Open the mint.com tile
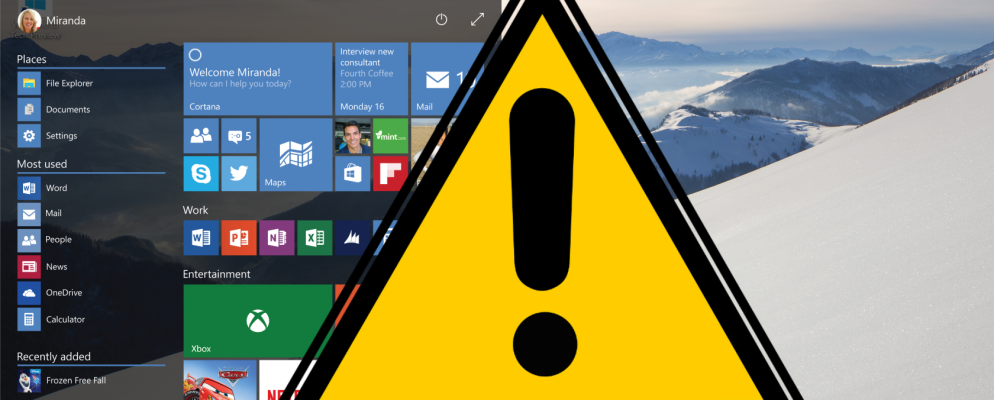The width and height of the screenshot is (994, 400). [x=390, y=136]
